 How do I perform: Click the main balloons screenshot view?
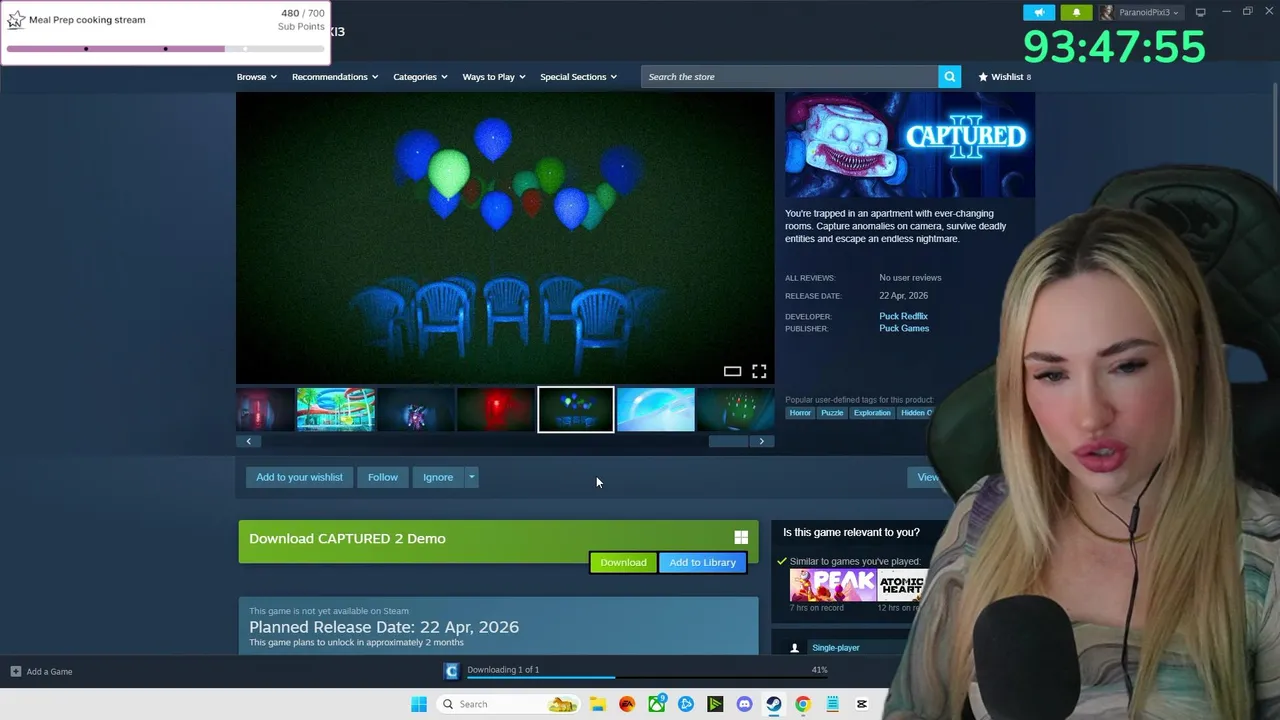[x=505, y=237]
